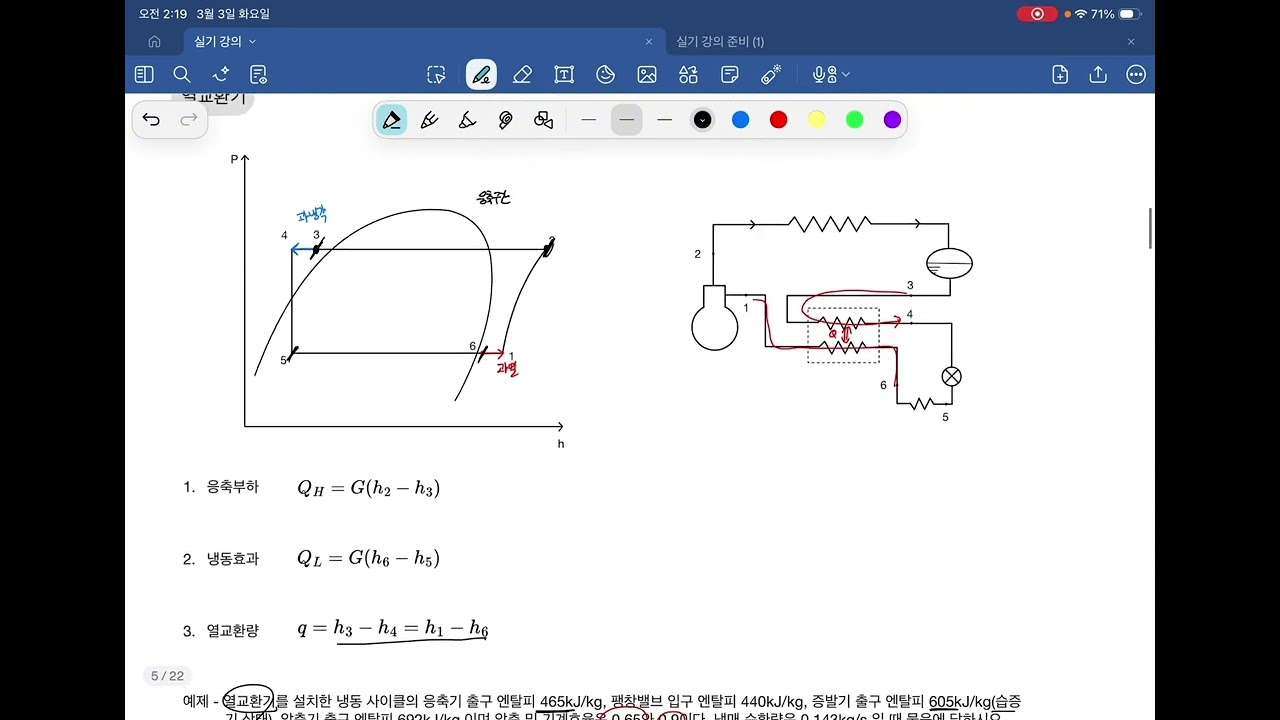Select the Text box tool

pos(564,75)
